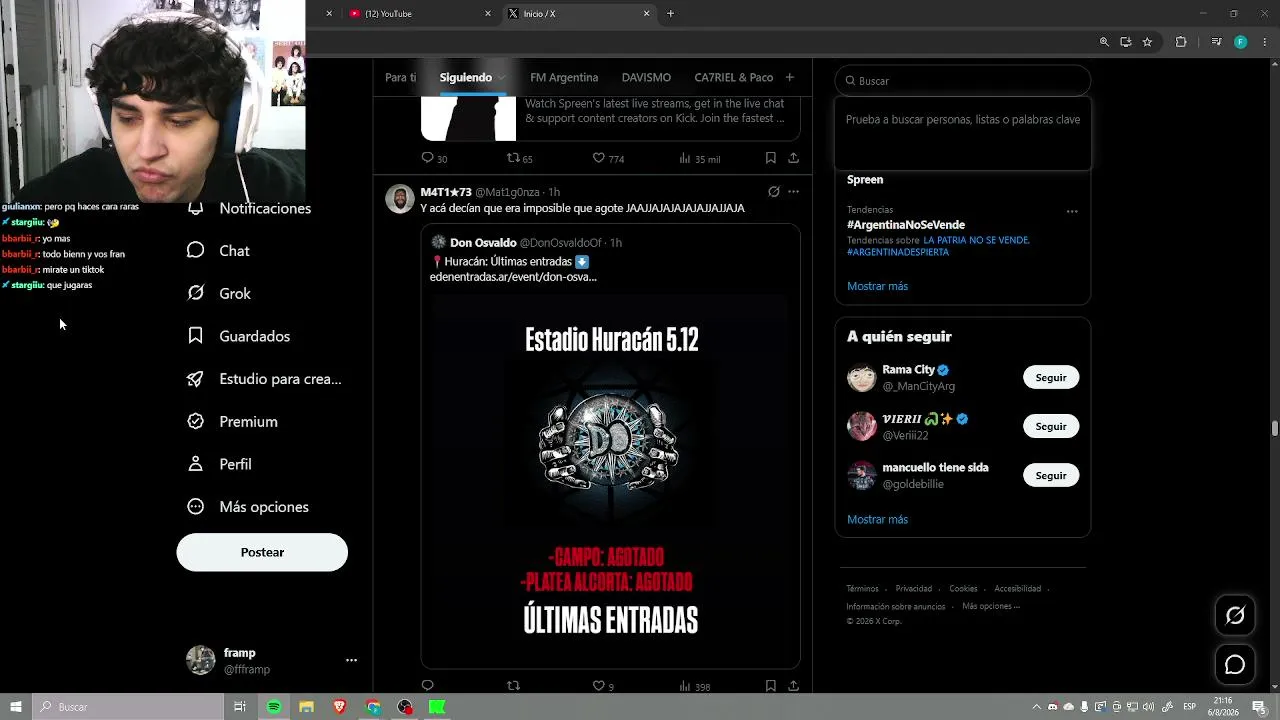Open the edenentradas.ar event link
Image resolution: width=1280 pixels, height=720 pixels.
click(513, 277)
